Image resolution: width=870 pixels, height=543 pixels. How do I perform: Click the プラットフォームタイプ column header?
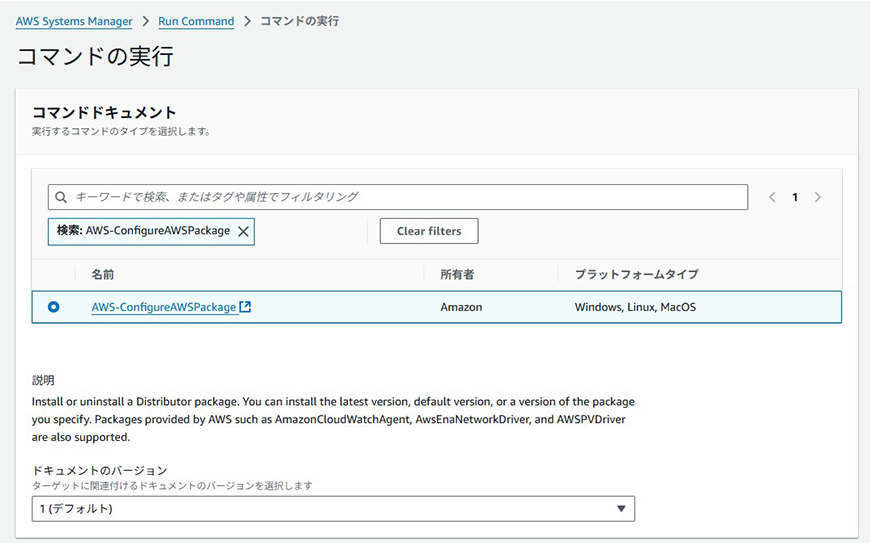(x=636, y=274)
